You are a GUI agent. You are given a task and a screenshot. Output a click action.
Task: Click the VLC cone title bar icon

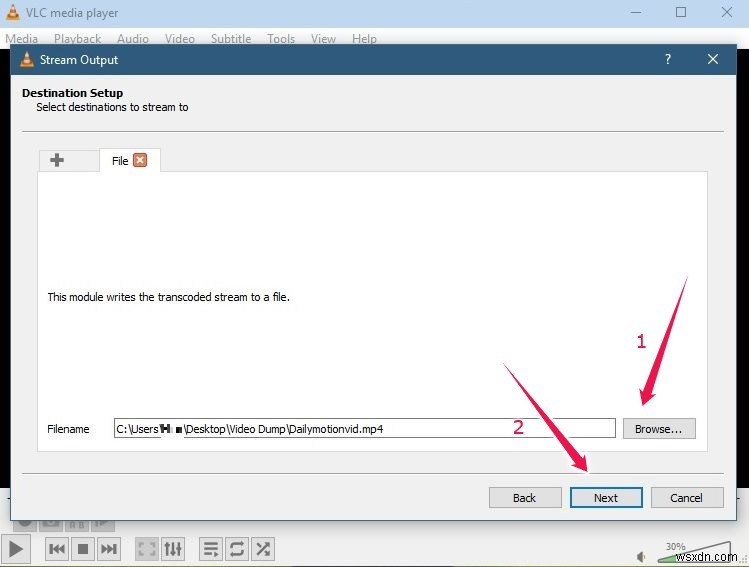pos(13,13)
